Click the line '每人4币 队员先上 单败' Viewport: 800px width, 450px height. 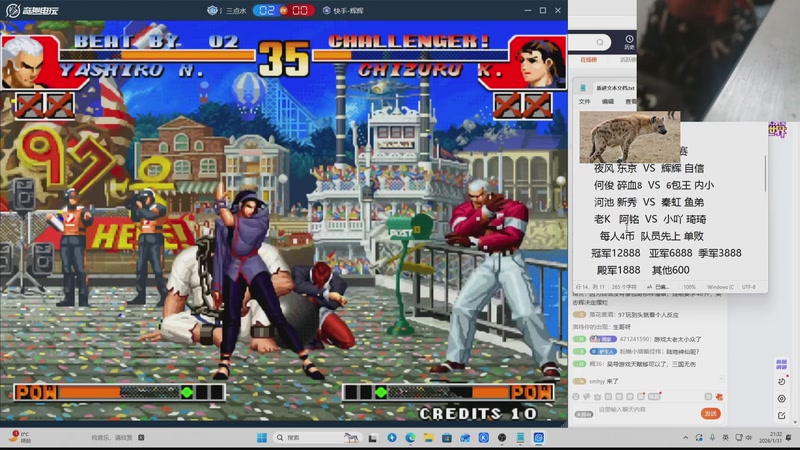point(652,236)
